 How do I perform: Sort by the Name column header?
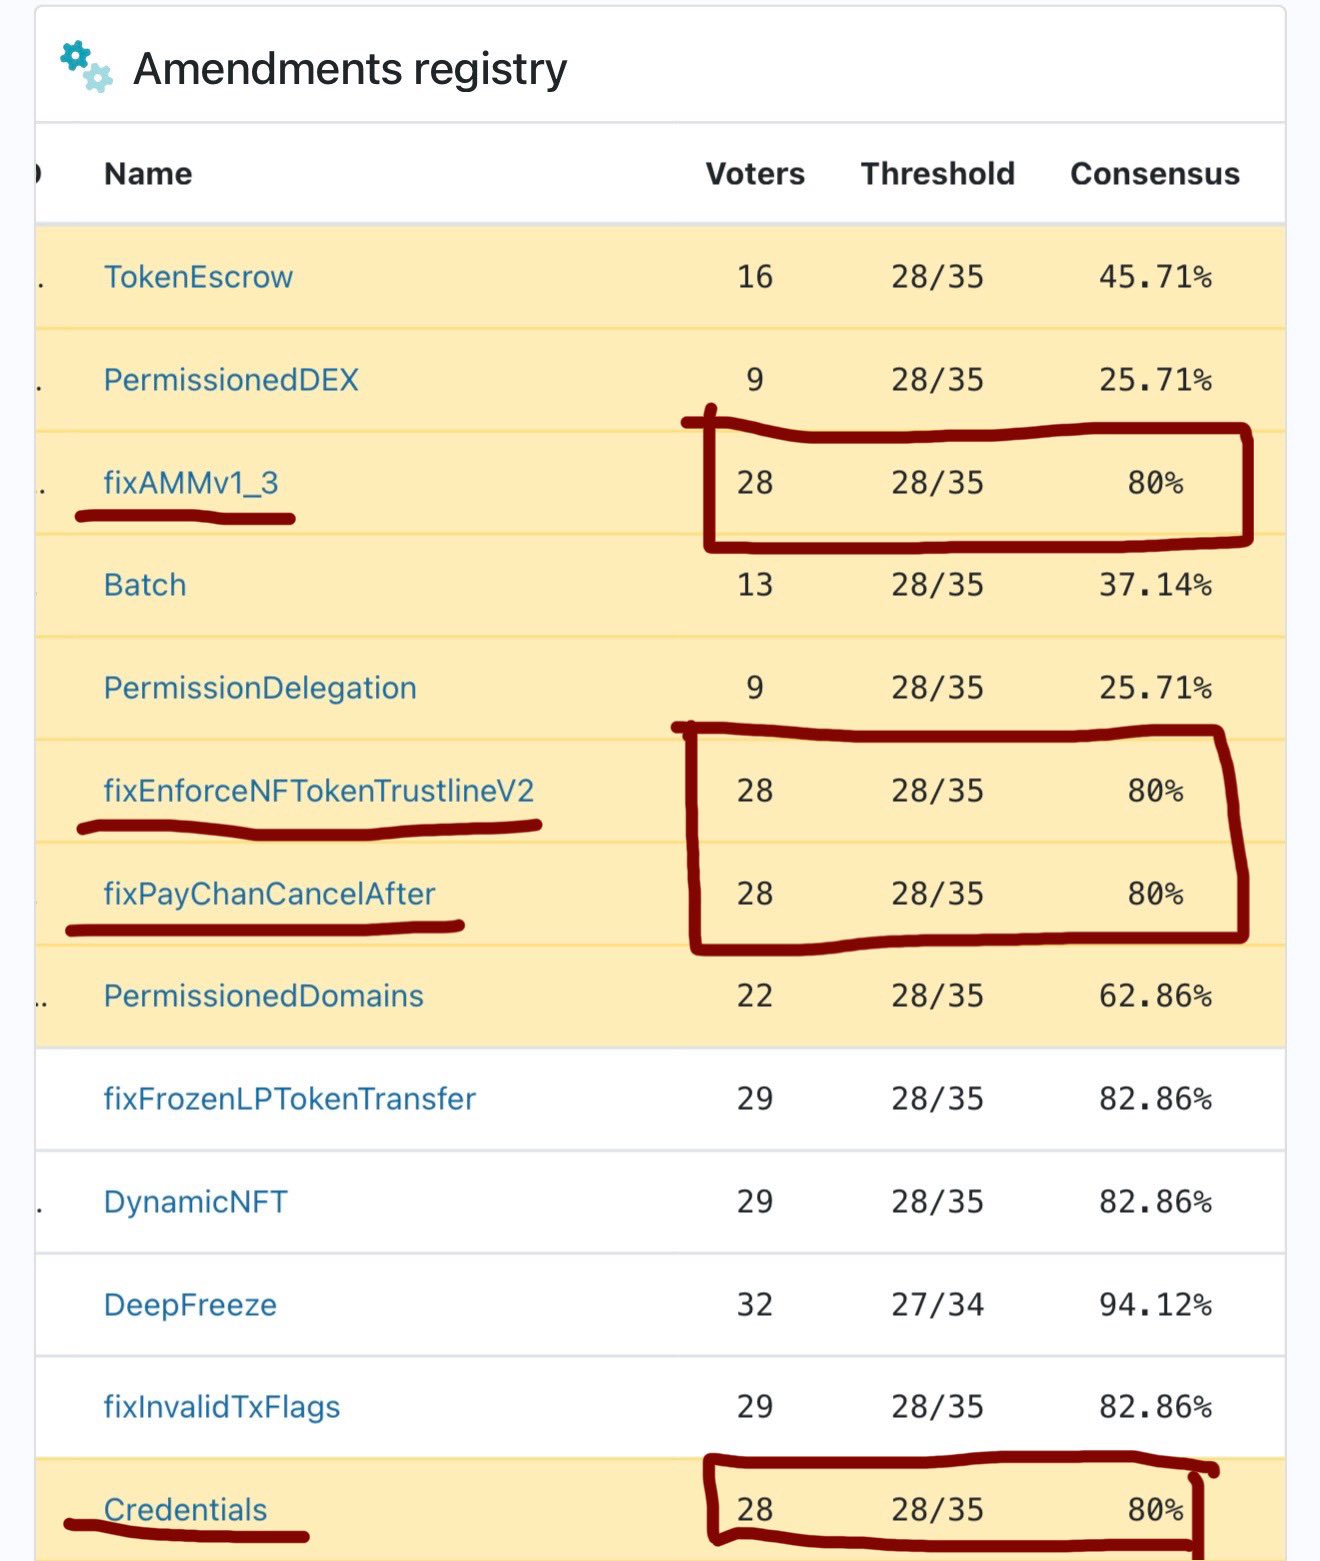(148, 174)
